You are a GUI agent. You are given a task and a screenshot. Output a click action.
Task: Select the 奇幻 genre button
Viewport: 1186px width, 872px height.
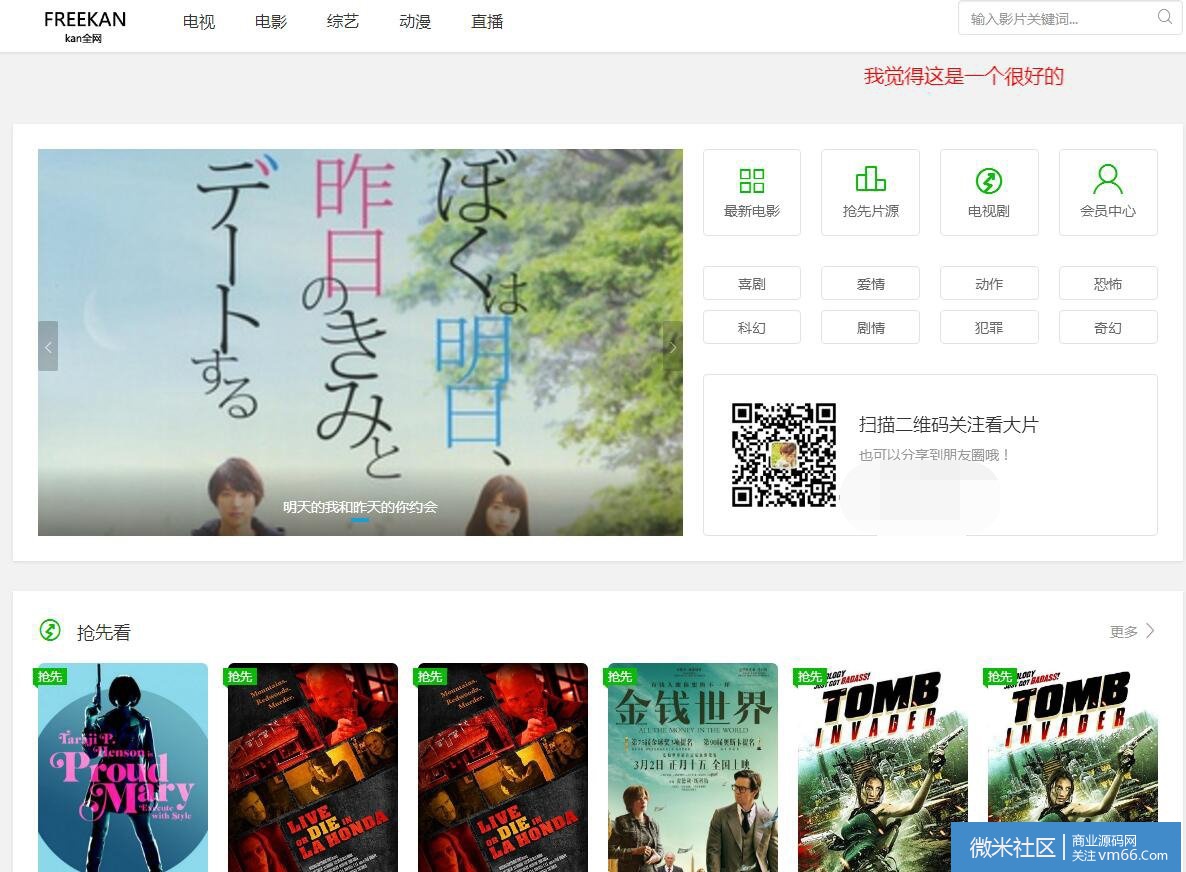(1108, 327)
